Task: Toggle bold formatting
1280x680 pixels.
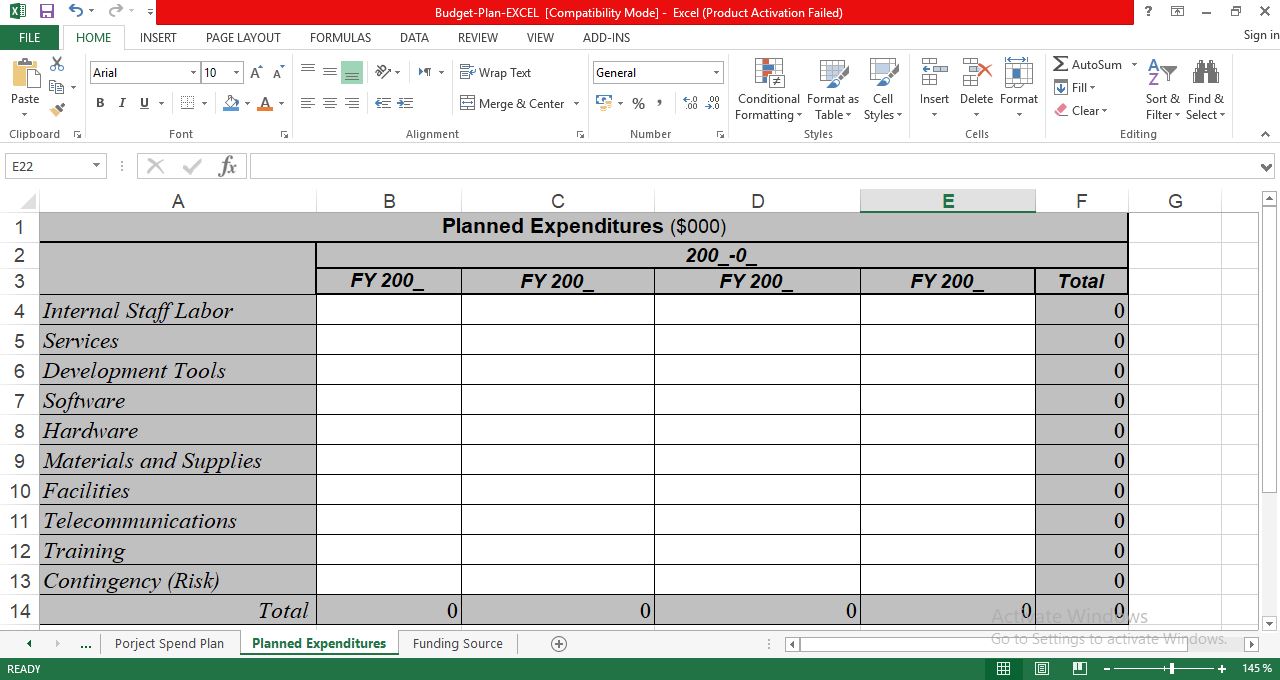Action: click(x=99, y=103)
